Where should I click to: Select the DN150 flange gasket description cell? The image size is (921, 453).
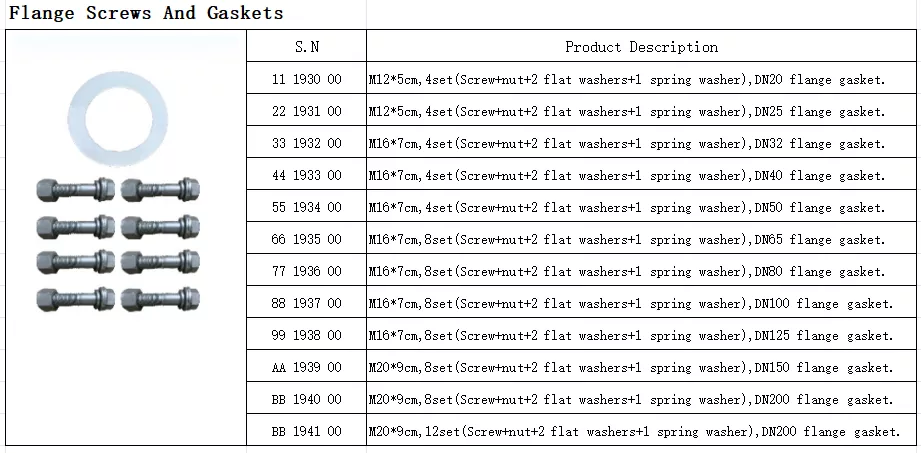(x=631, y=367)
